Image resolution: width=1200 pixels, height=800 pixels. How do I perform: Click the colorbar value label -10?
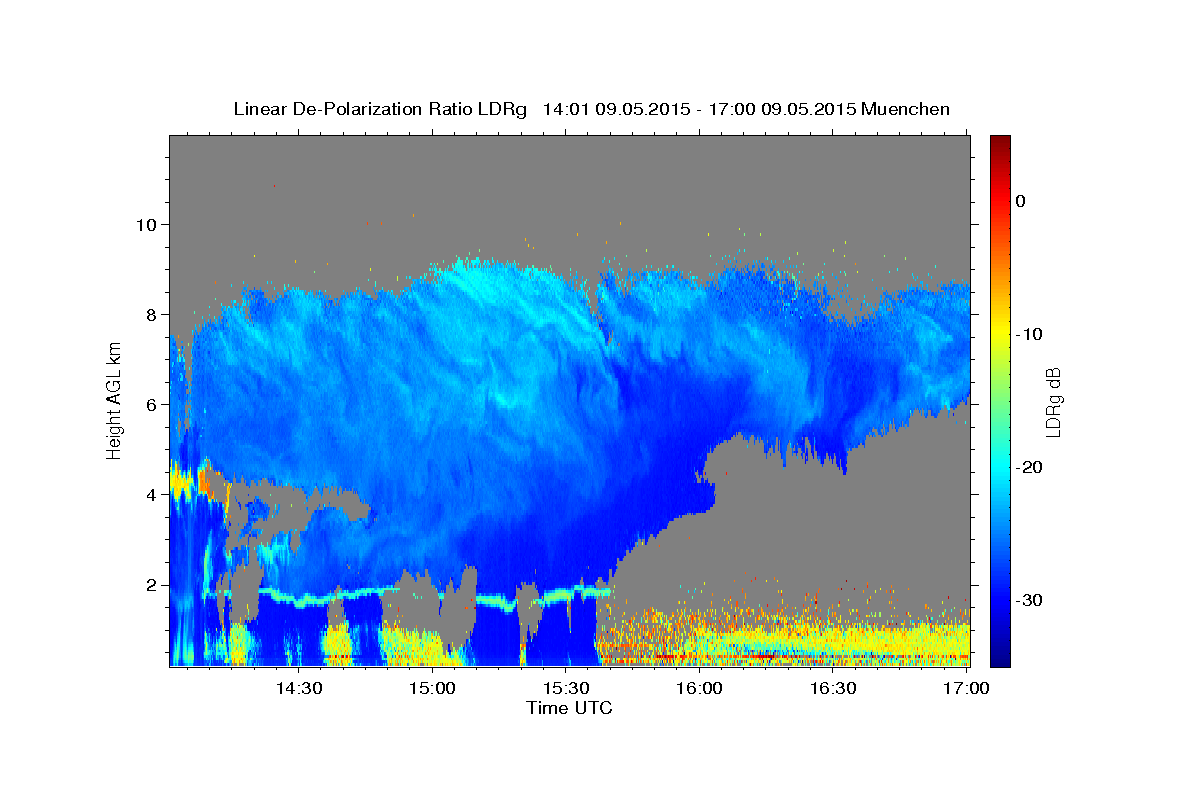pos(1029,334)
